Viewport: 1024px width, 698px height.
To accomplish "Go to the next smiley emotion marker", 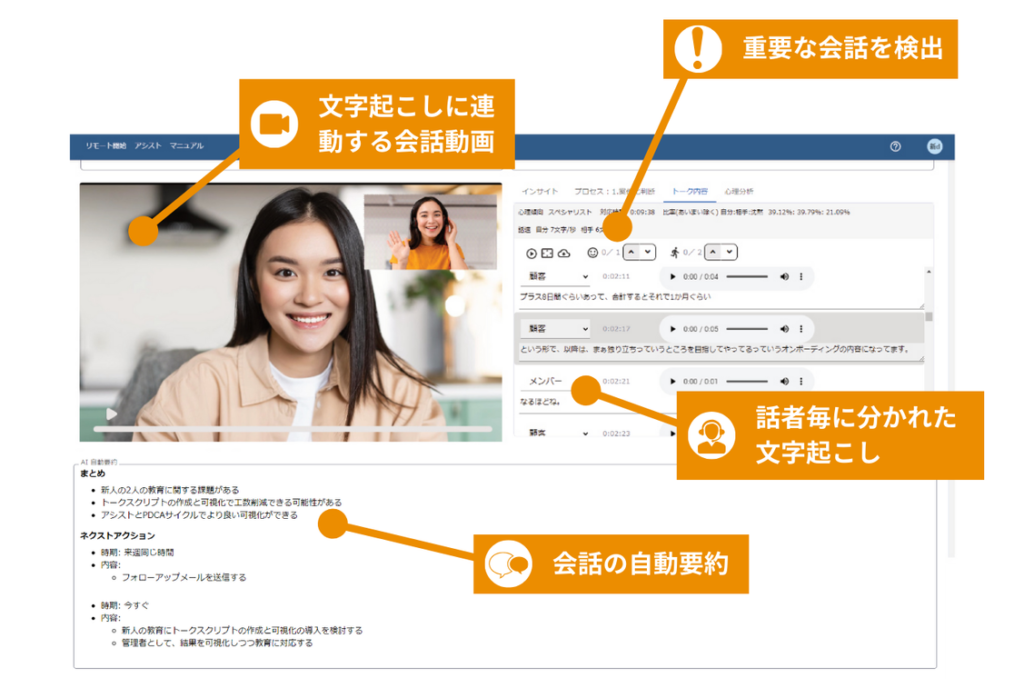I will pyautogui.click(x=648, y=253).
